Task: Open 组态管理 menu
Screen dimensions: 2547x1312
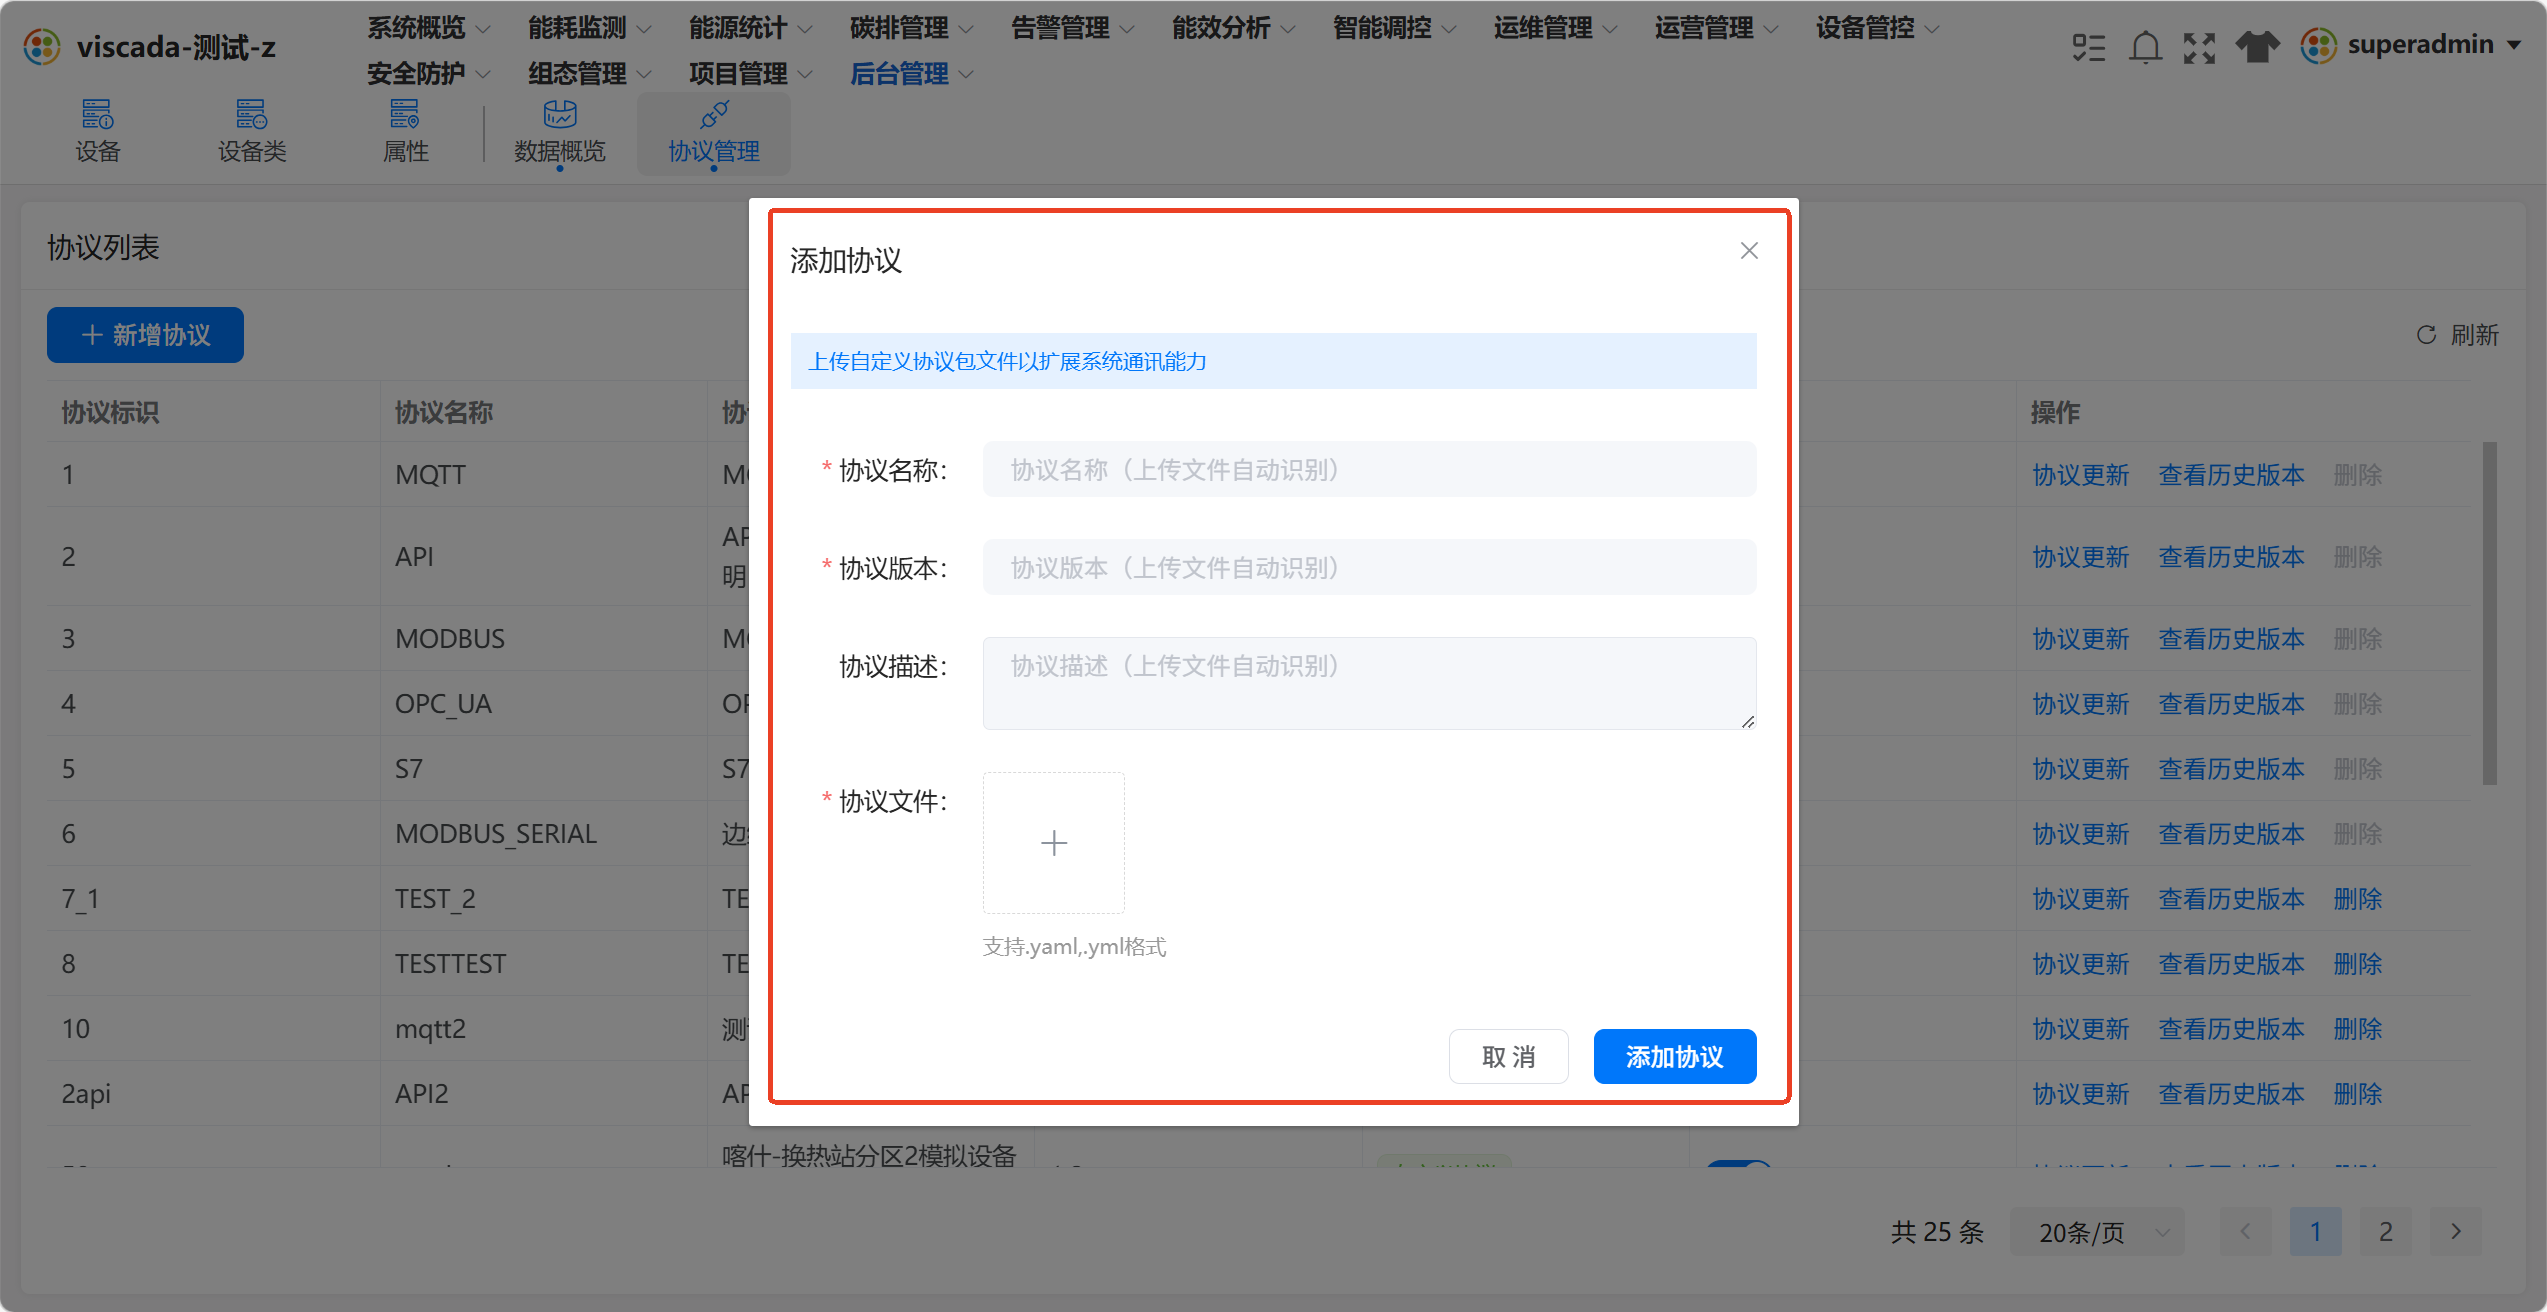Action: tap(589, 74)
